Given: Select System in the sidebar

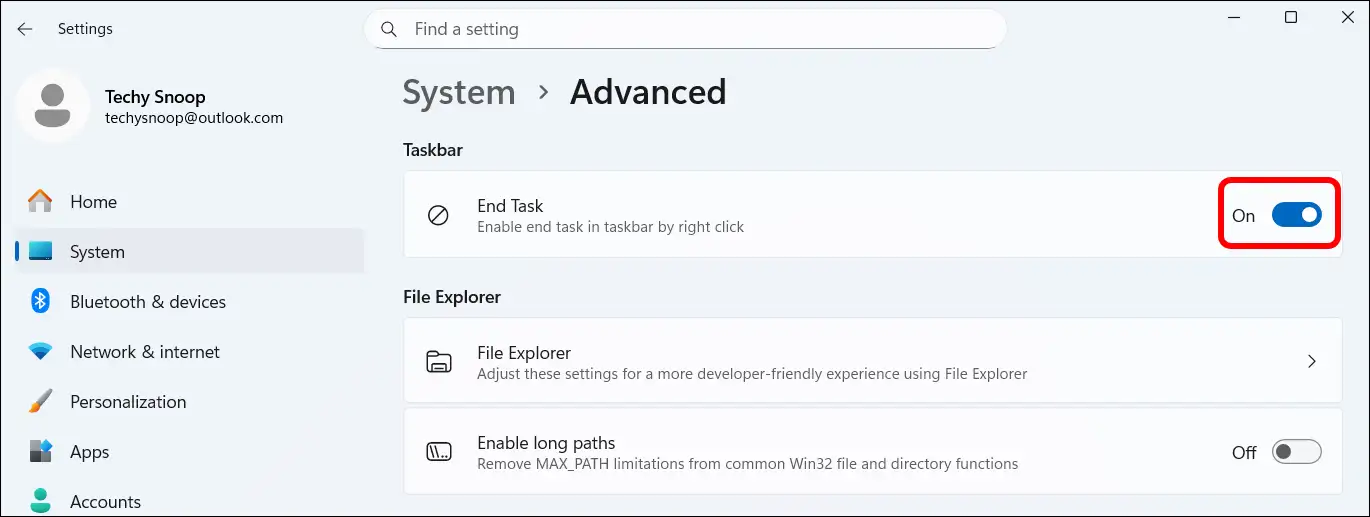Looking at the screenshot, I should point(190,252).
